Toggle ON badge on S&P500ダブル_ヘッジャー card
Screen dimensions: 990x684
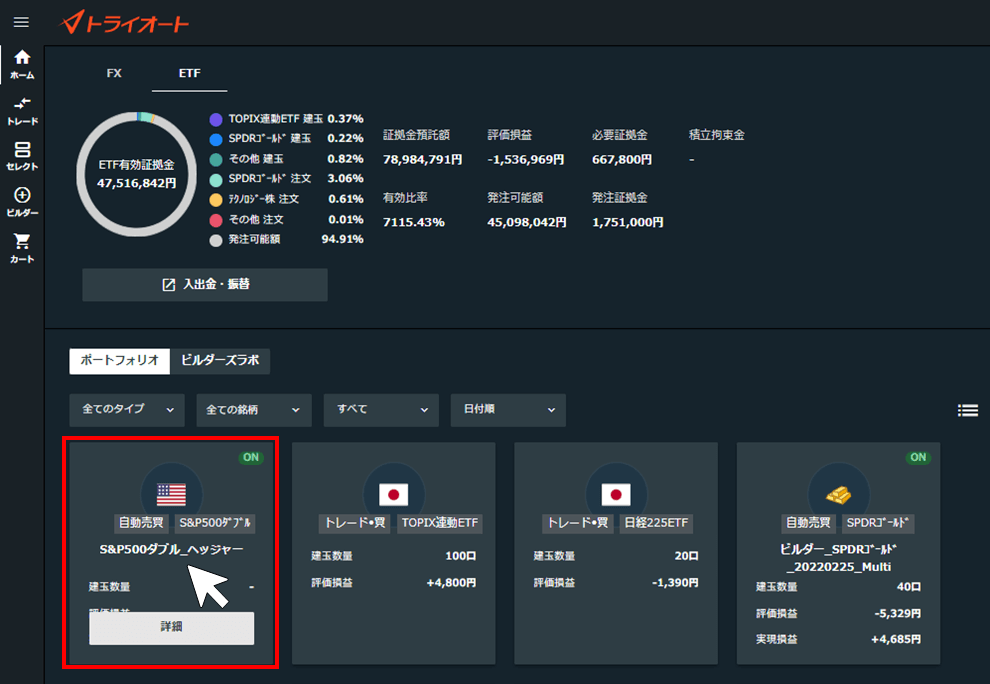pyautogui.click(x=251, y=457)
